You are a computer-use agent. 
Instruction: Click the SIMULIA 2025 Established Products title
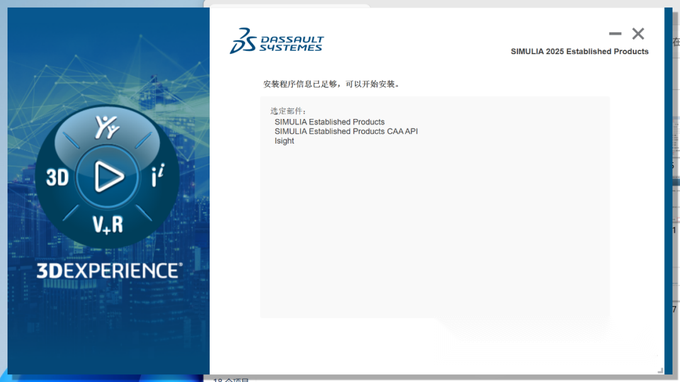coord(579,52)
